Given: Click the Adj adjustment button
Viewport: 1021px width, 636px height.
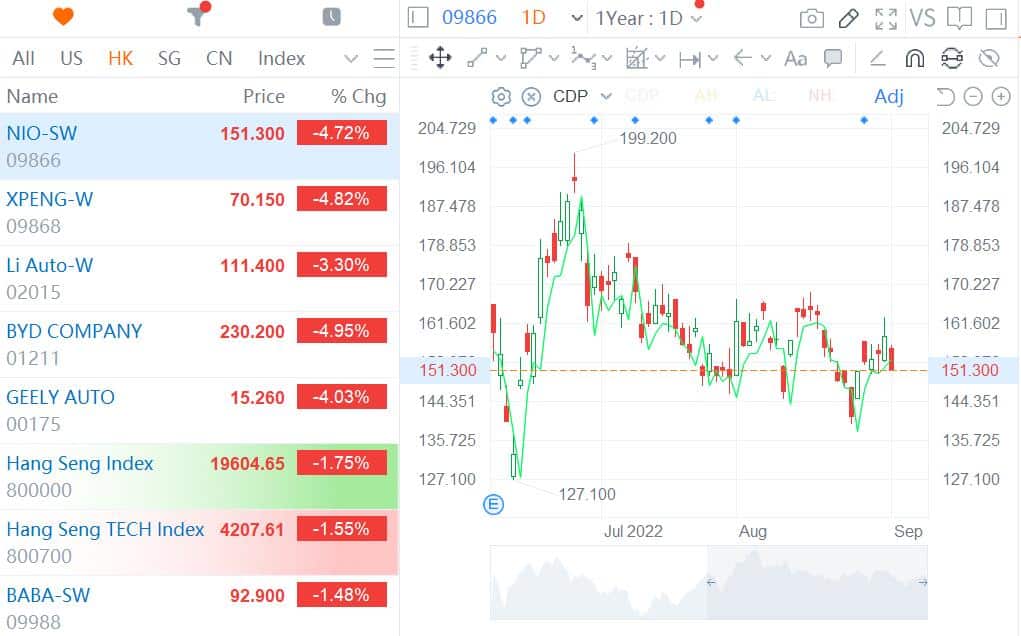Looking at the screenshot, I should (888, 96).
